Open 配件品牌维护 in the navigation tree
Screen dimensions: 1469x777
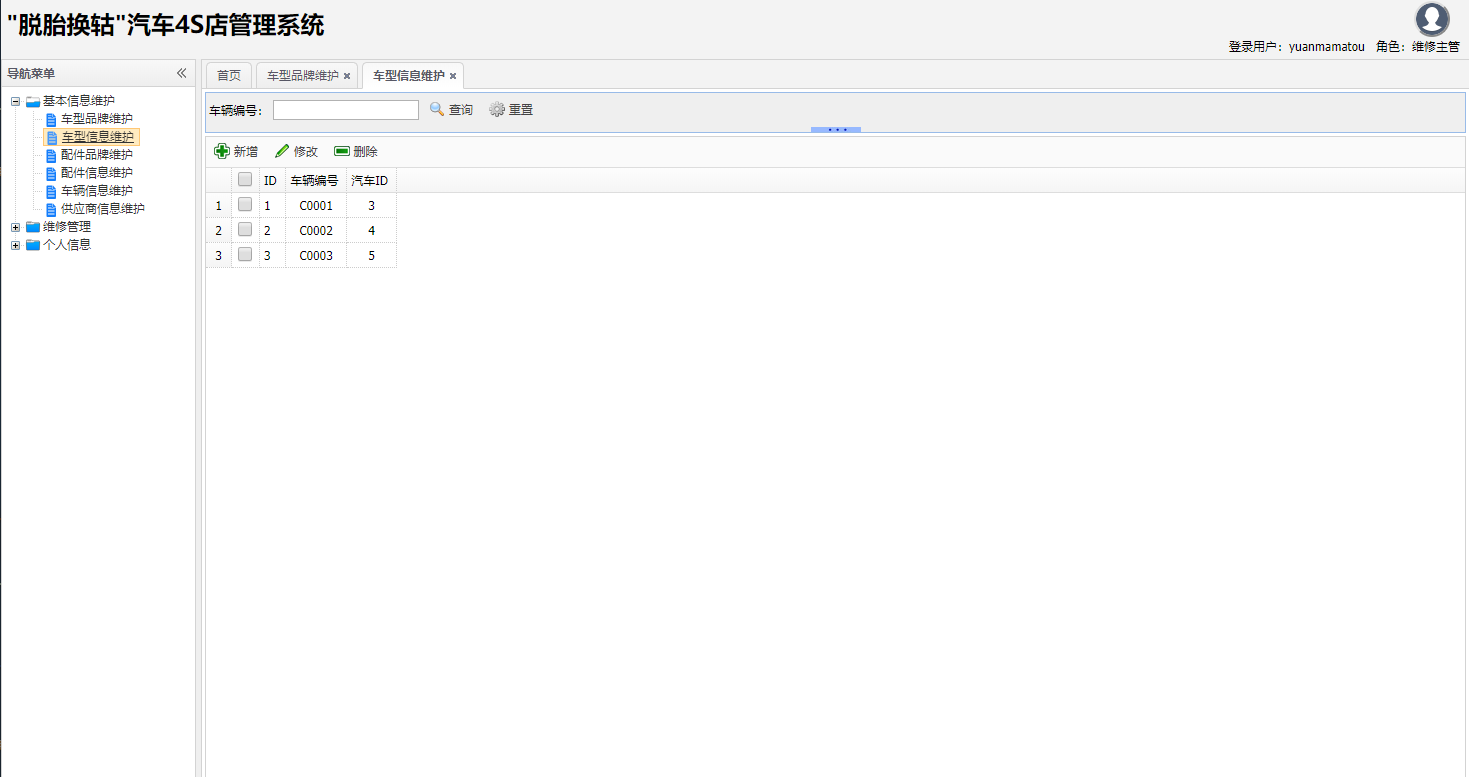click(97, 155)
